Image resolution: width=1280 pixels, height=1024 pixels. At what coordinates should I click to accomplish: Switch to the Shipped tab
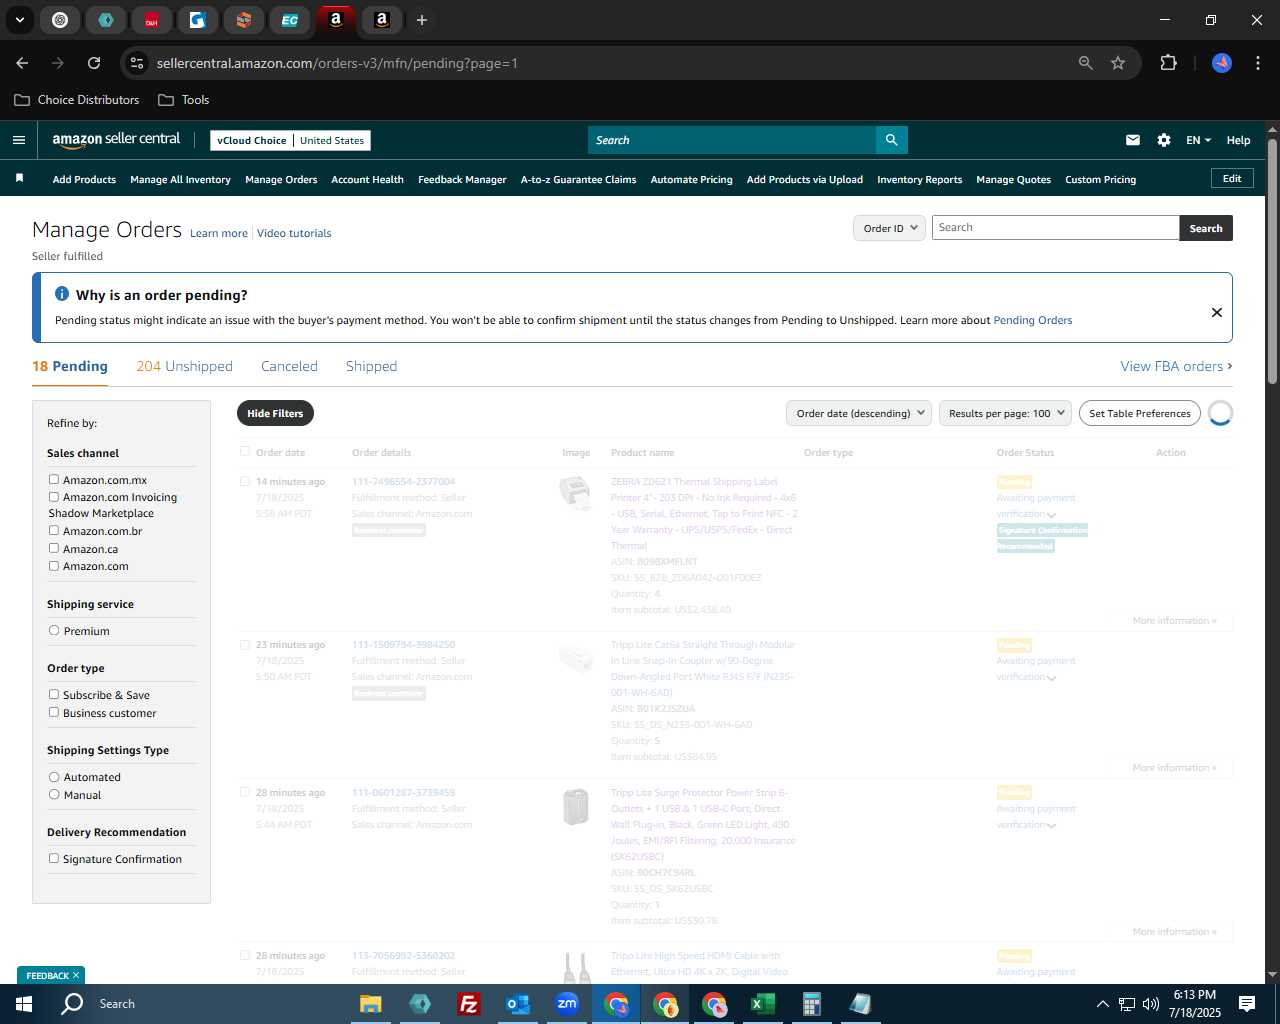371,366
